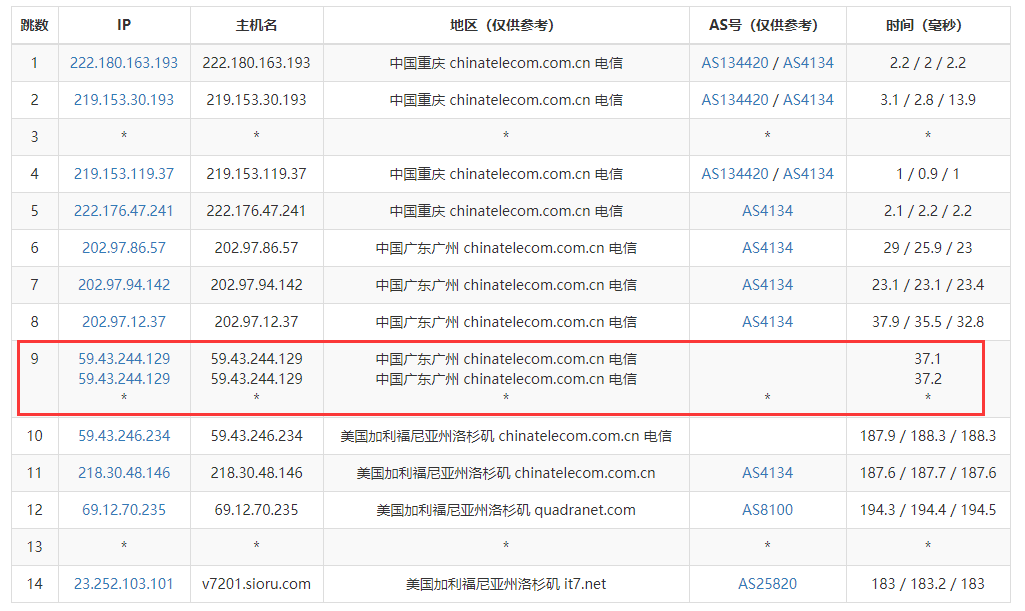Open IP link 202.97.12.37
Image resolution: width=1025 pixels, height=611 pixels.
point(124,322)
